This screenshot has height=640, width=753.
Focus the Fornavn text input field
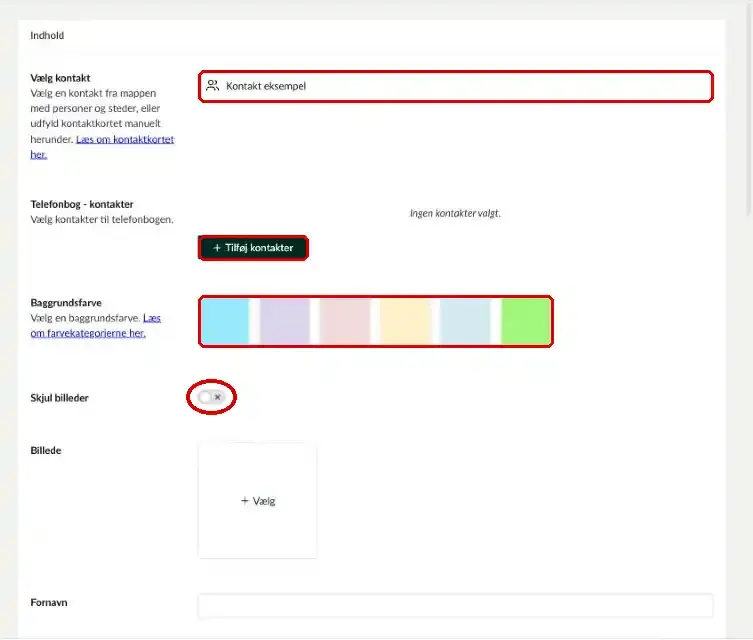click(456, 605)
